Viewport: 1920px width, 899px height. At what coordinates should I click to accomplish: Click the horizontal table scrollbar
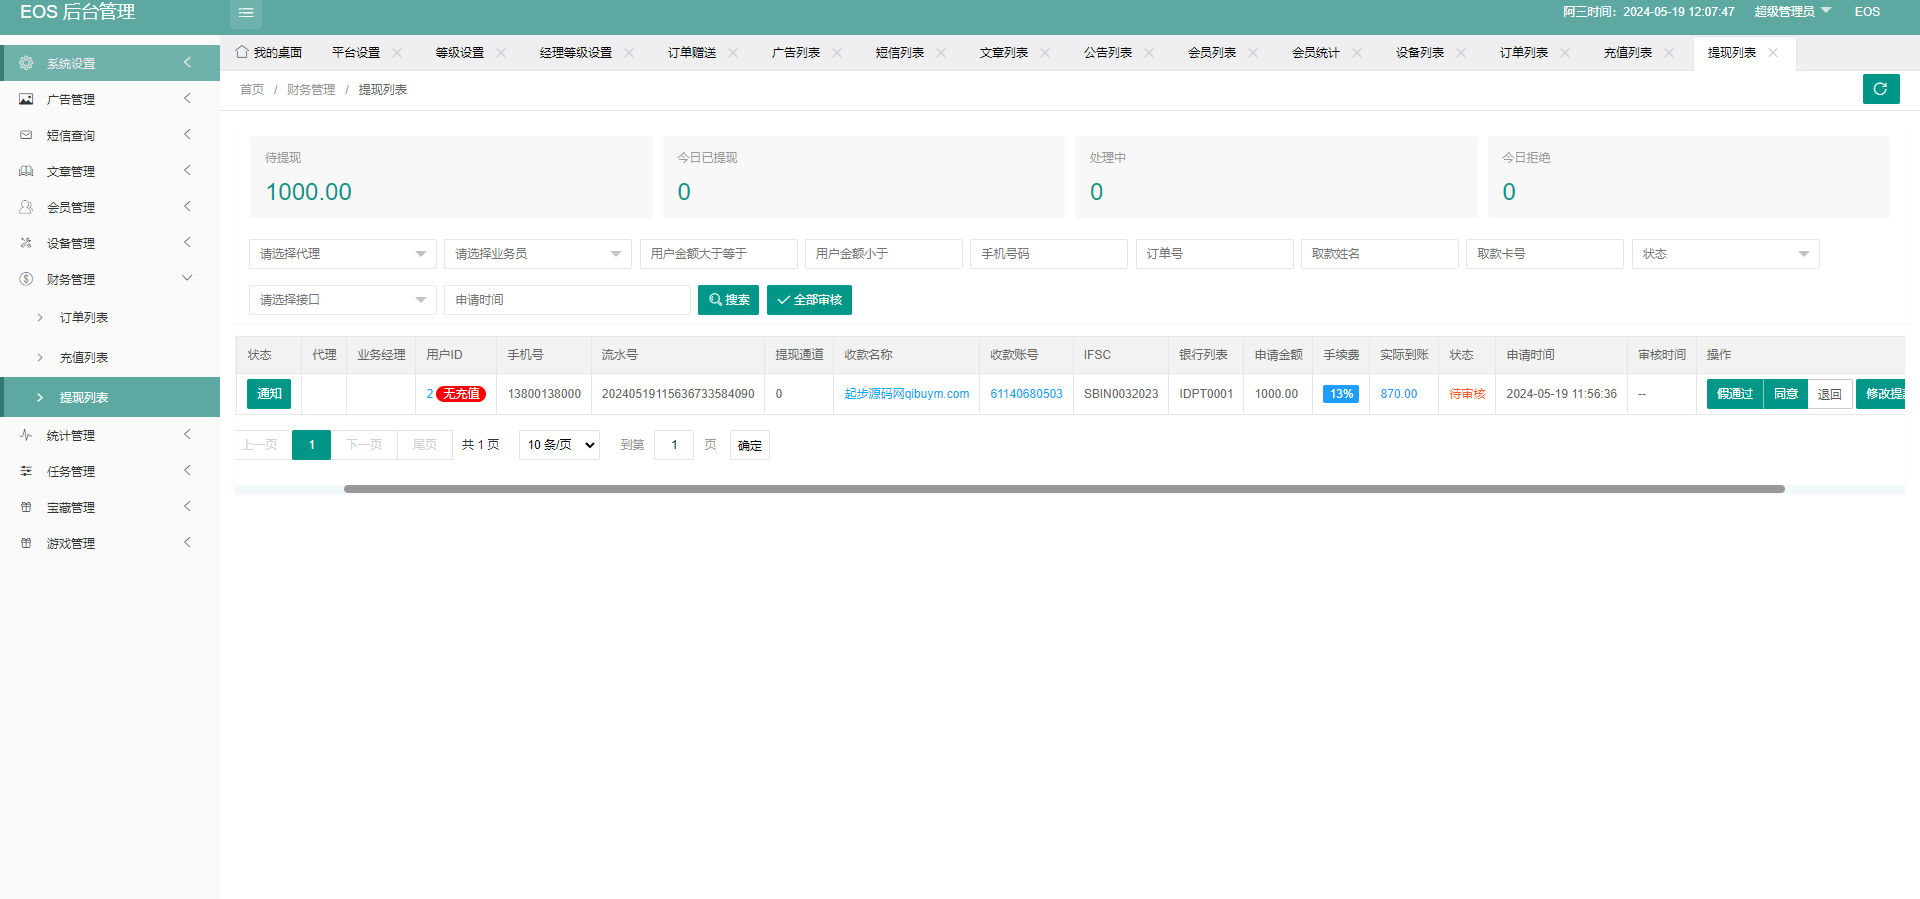tap(1064, 489)
